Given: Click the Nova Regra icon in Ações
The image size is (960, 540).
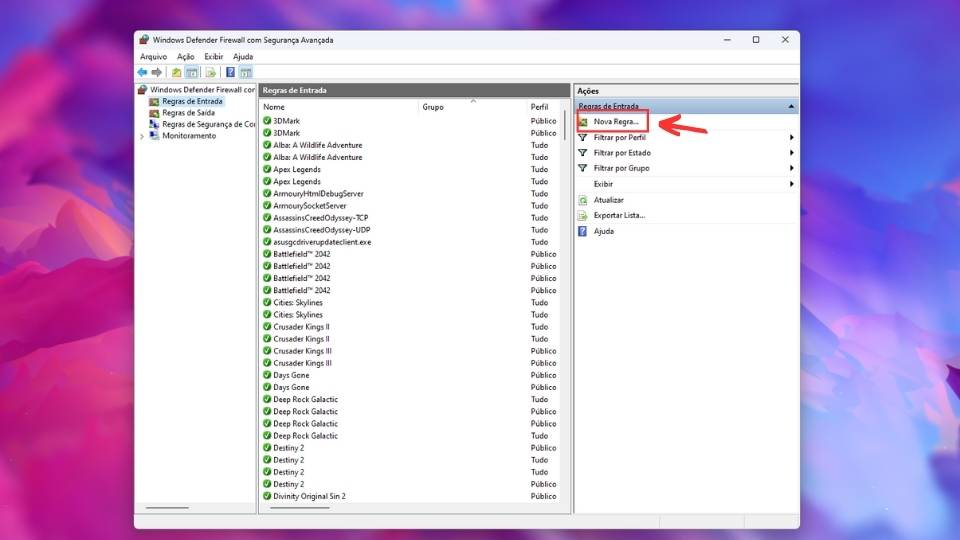Looking at the screenshot, I should [x=583, y=122].
